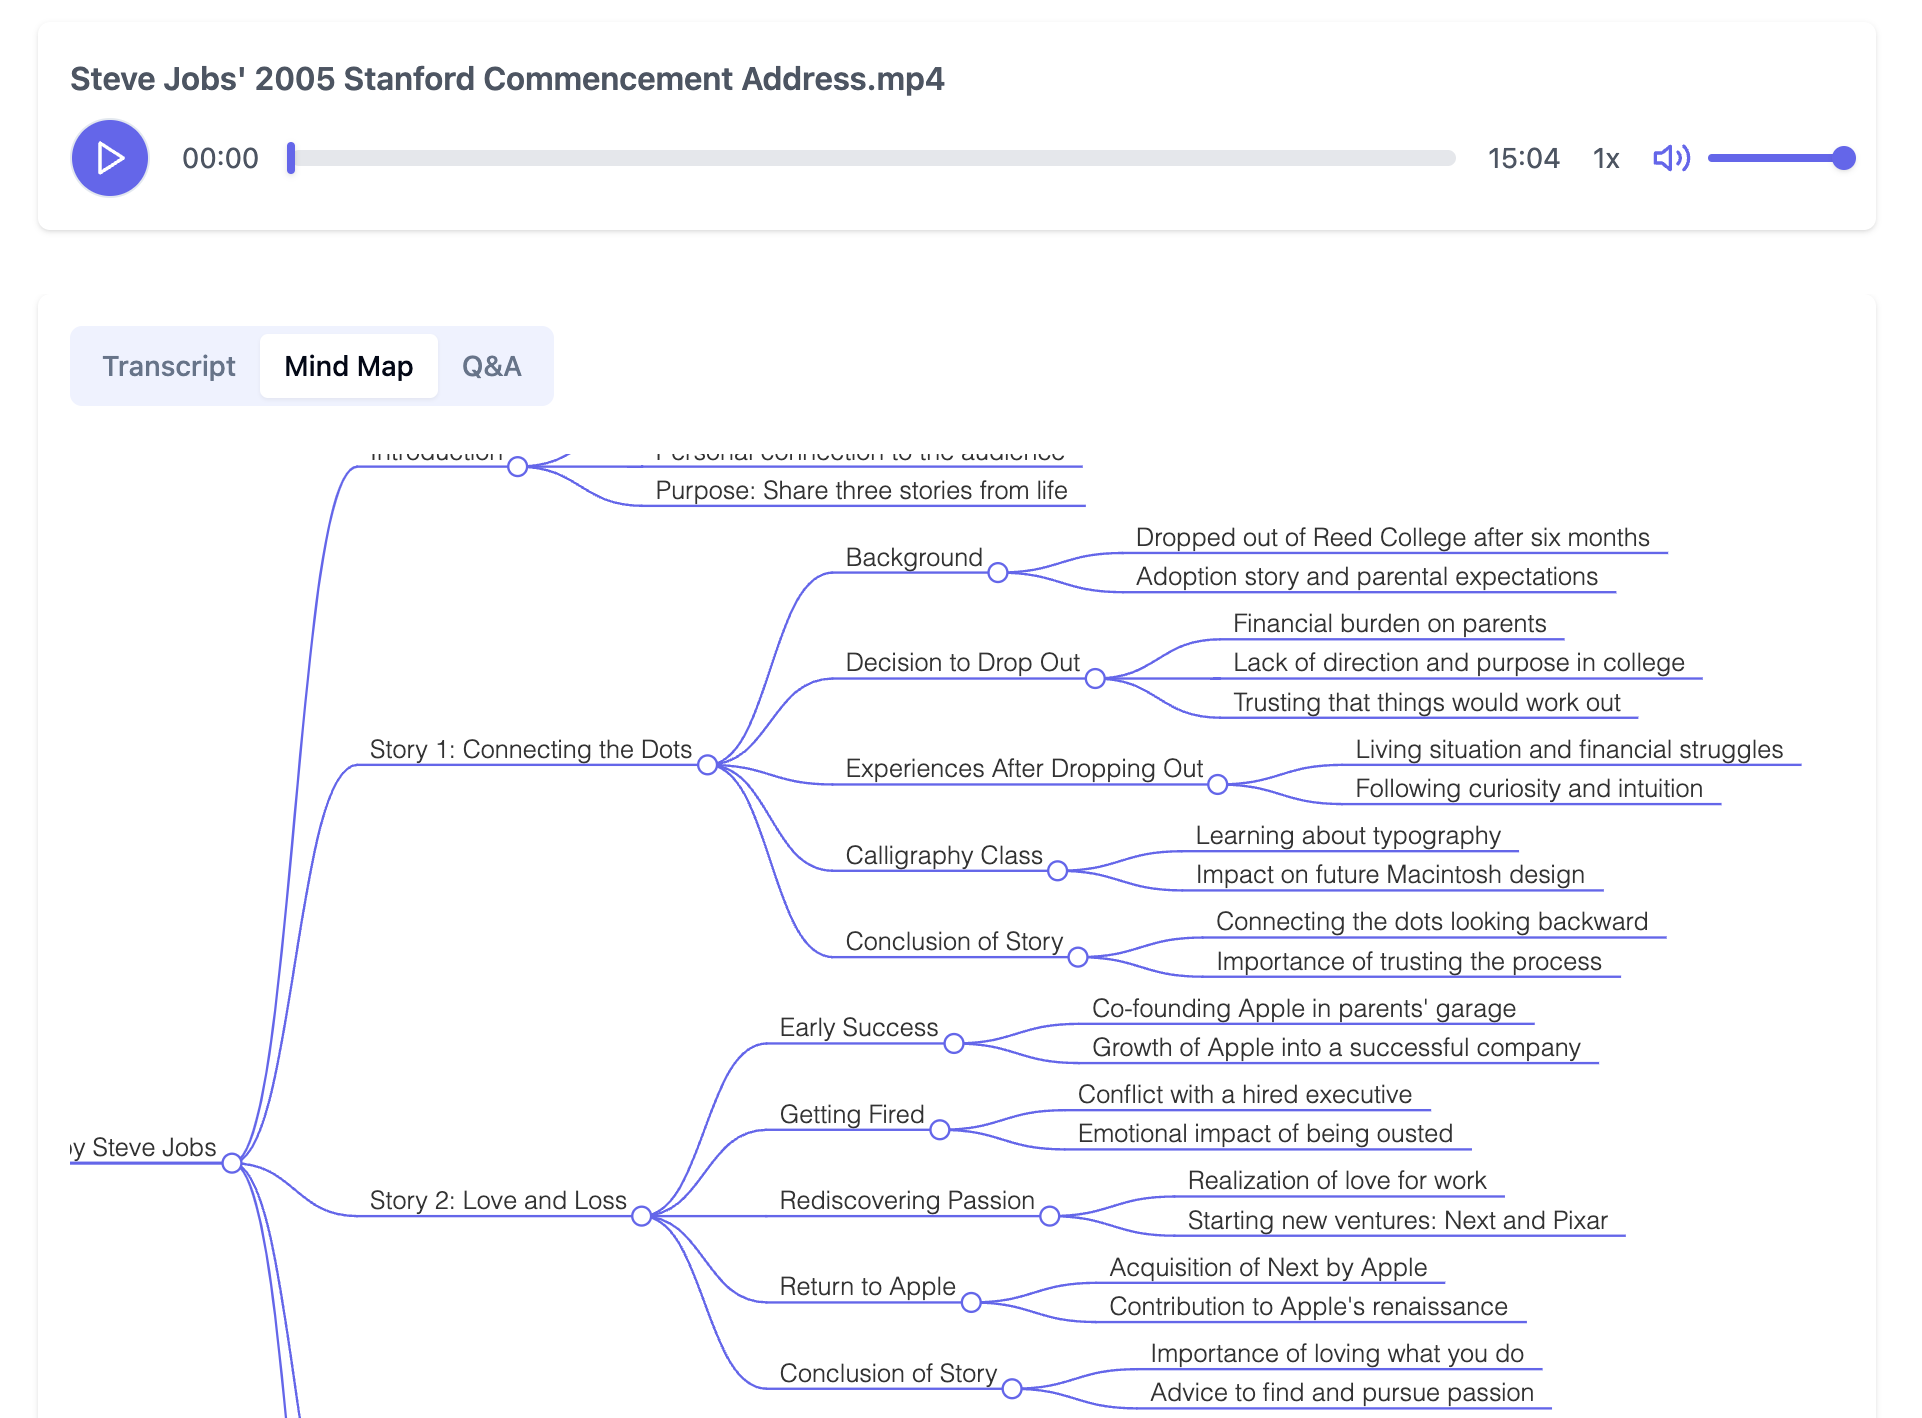Click 'Following curiosity and intuition'
The height and width of the screenshot is (1418, 1922).
coord(1528,788)
